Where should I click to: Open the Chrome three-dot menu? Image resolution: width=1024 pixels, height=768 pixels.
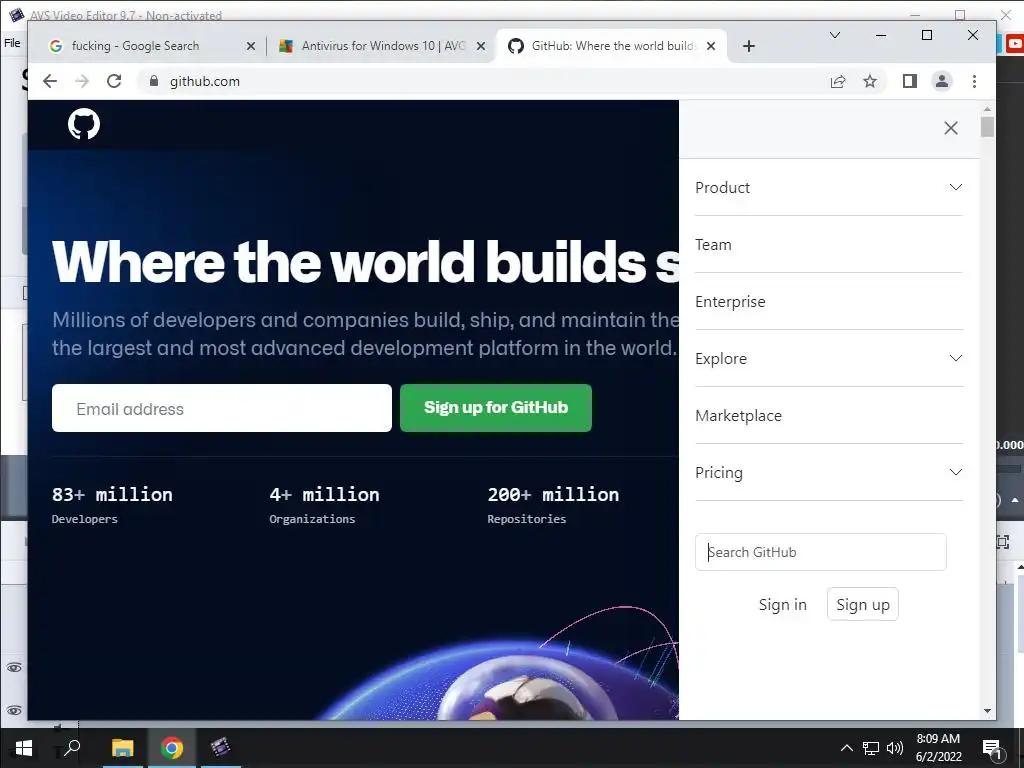pyautogui.click(x=974, y=81)
